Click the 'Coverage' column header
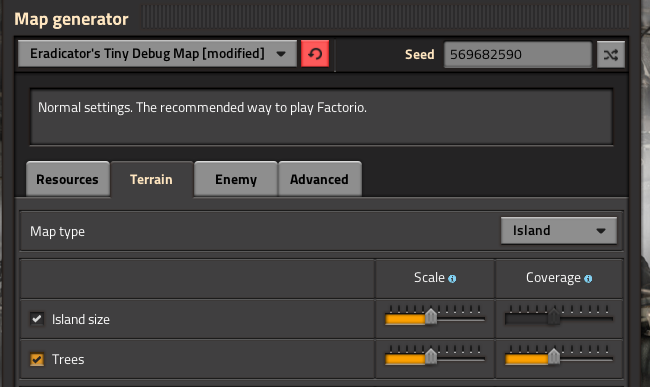Image resolution: width=650 pixels, height=387 pixels. 553,278
